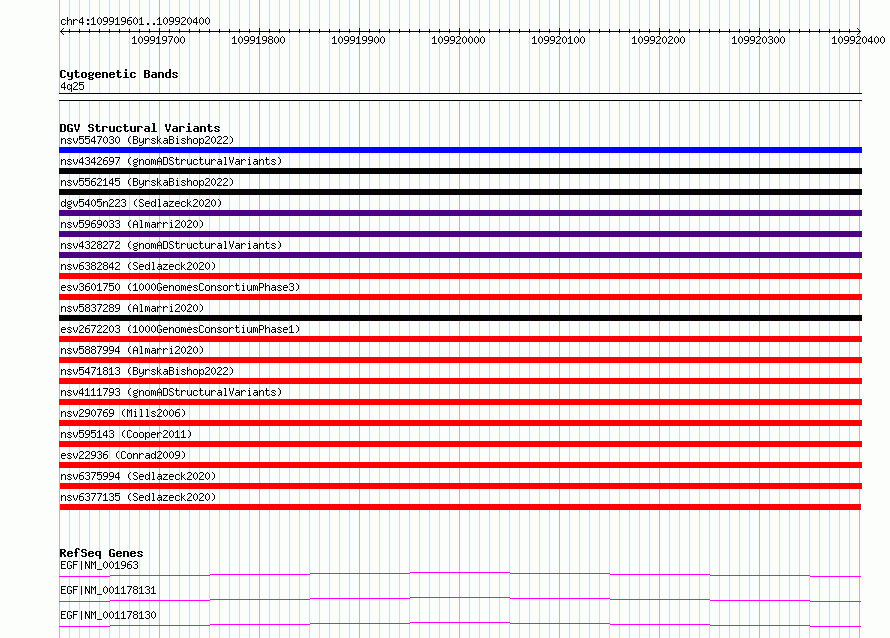Select nsv4328272 (gnomADStructuralVariants) label
This screenshot has width=890, height=638.
click(x=171, y=245)
